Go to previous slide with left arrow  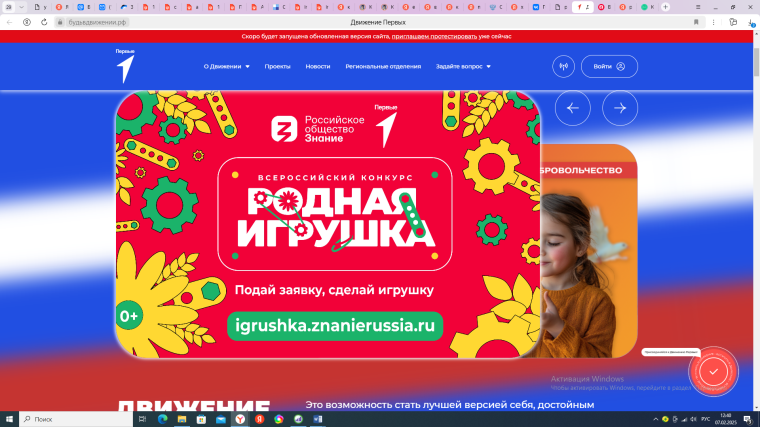tap(572, 108)
